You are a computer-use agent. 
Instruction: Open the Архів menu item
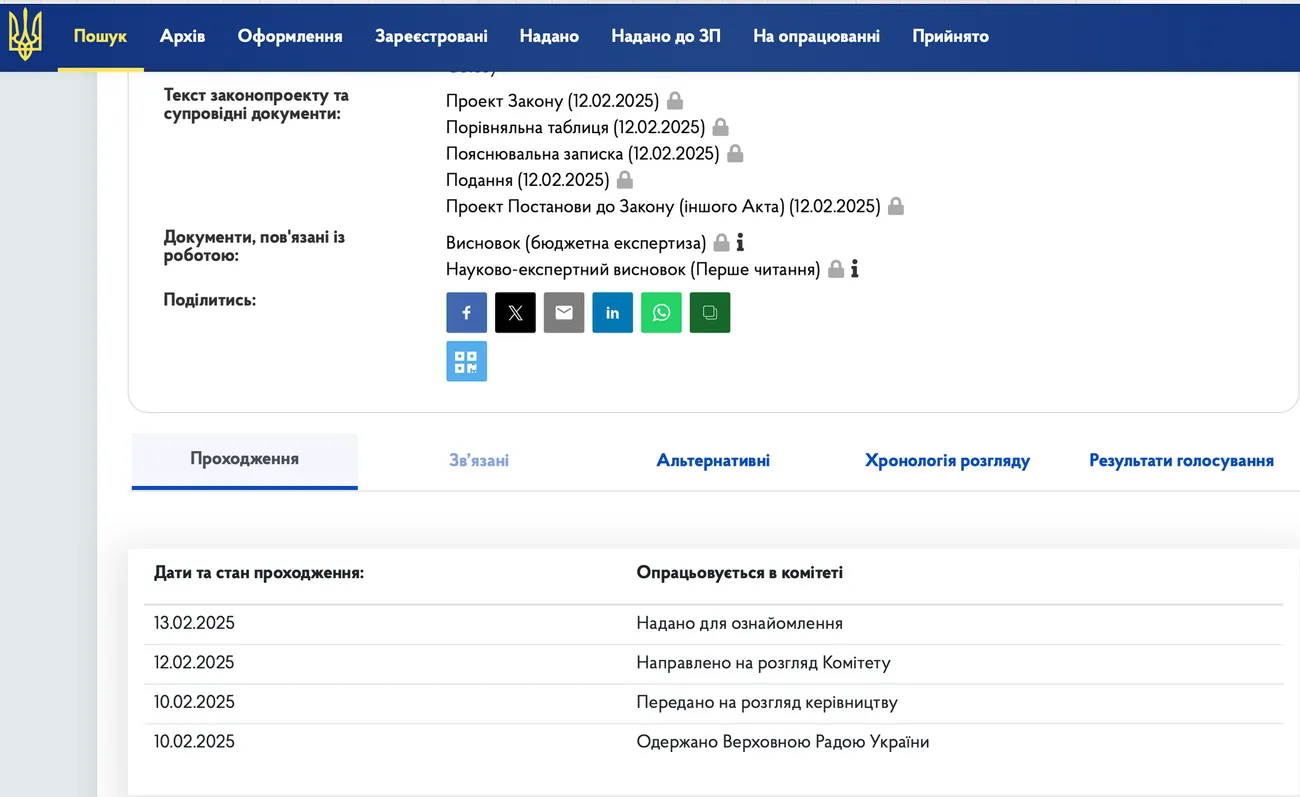[182, 36]
